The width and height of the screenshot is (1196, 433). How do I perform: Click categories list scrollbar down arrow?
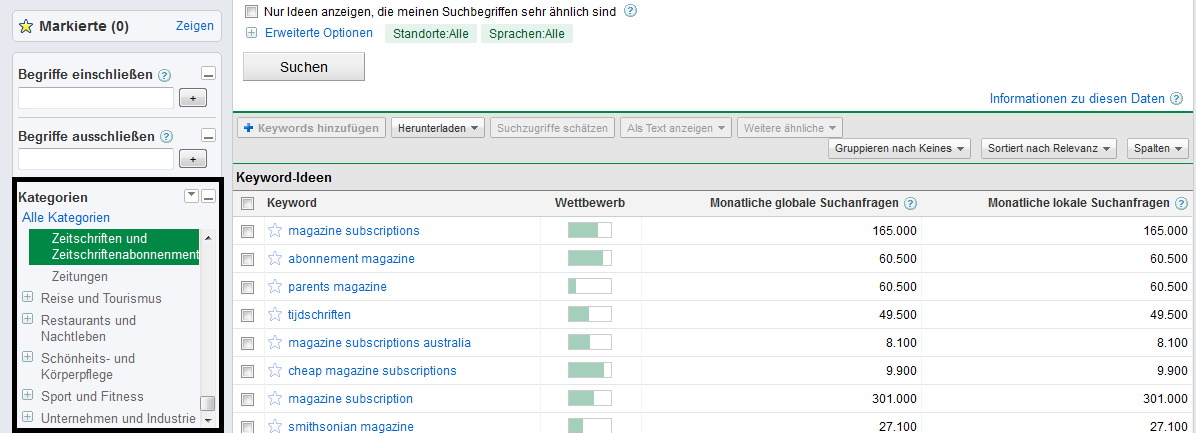[207, 420]
